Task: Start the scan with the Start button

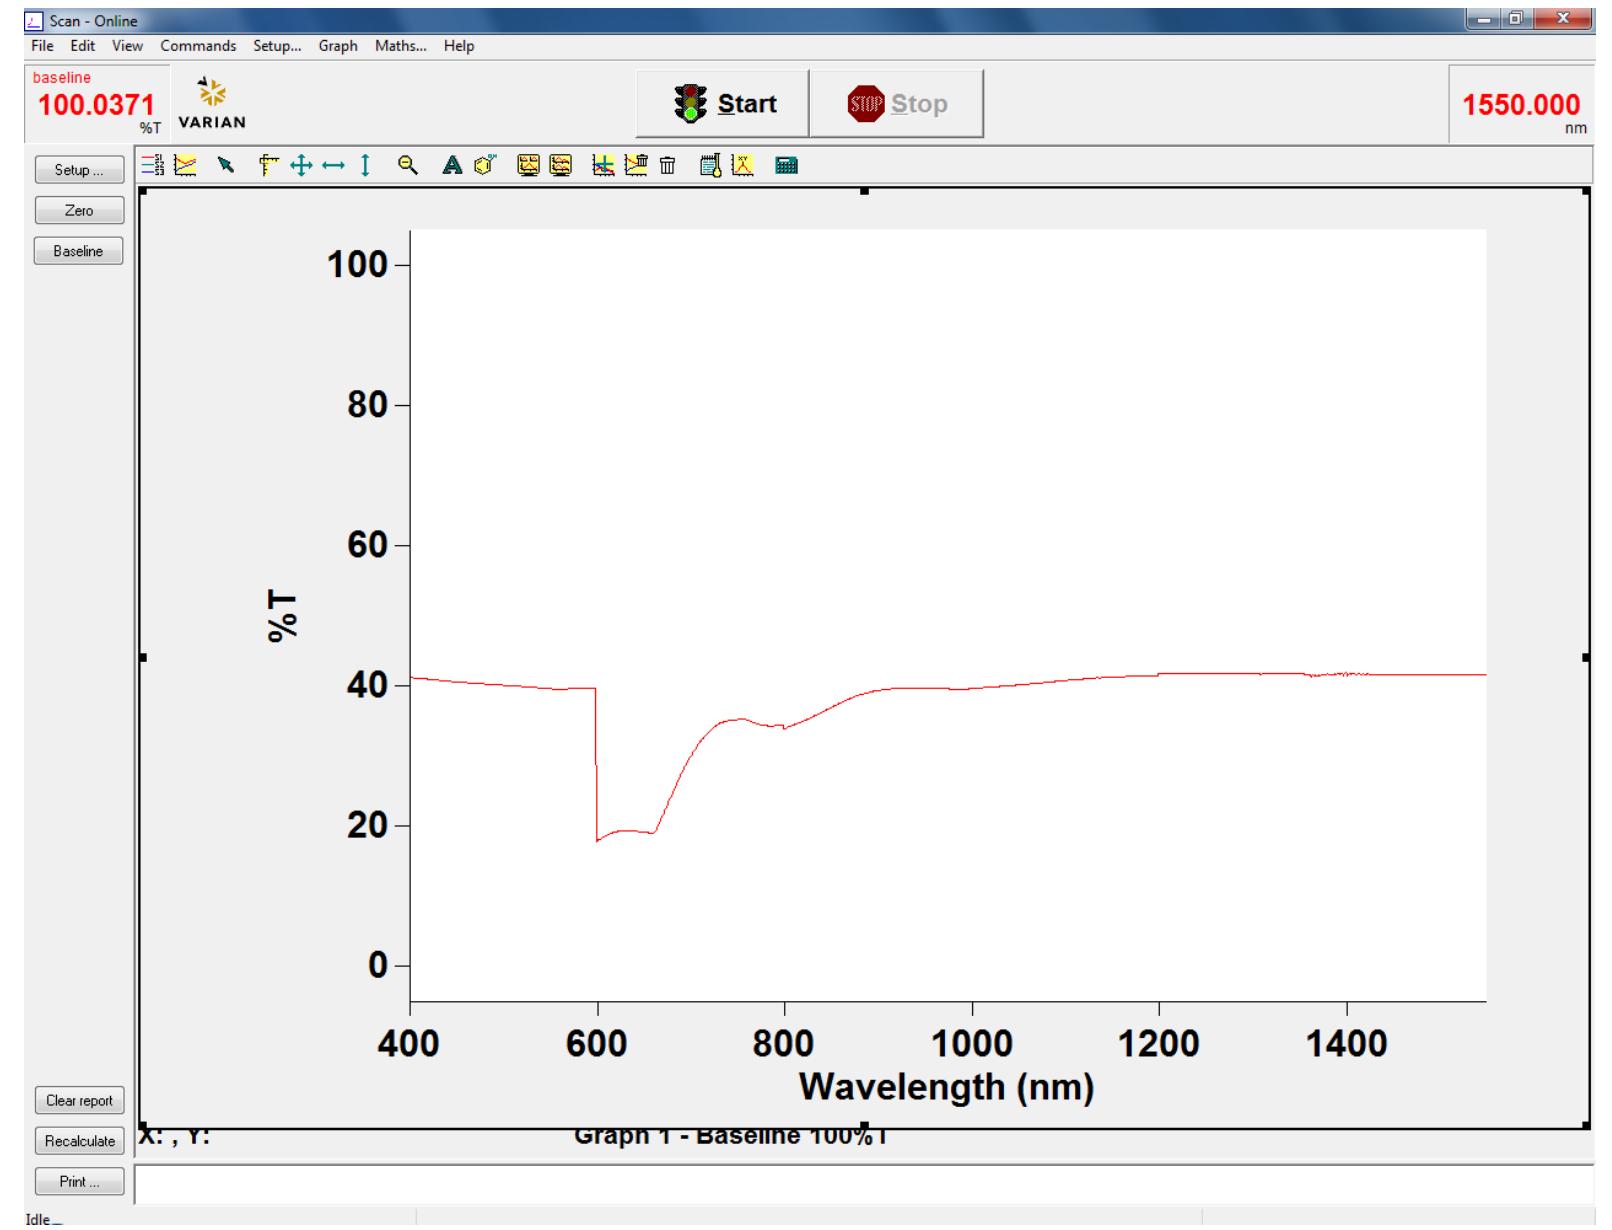Action: pyautogui.click(x=723, y=104)
